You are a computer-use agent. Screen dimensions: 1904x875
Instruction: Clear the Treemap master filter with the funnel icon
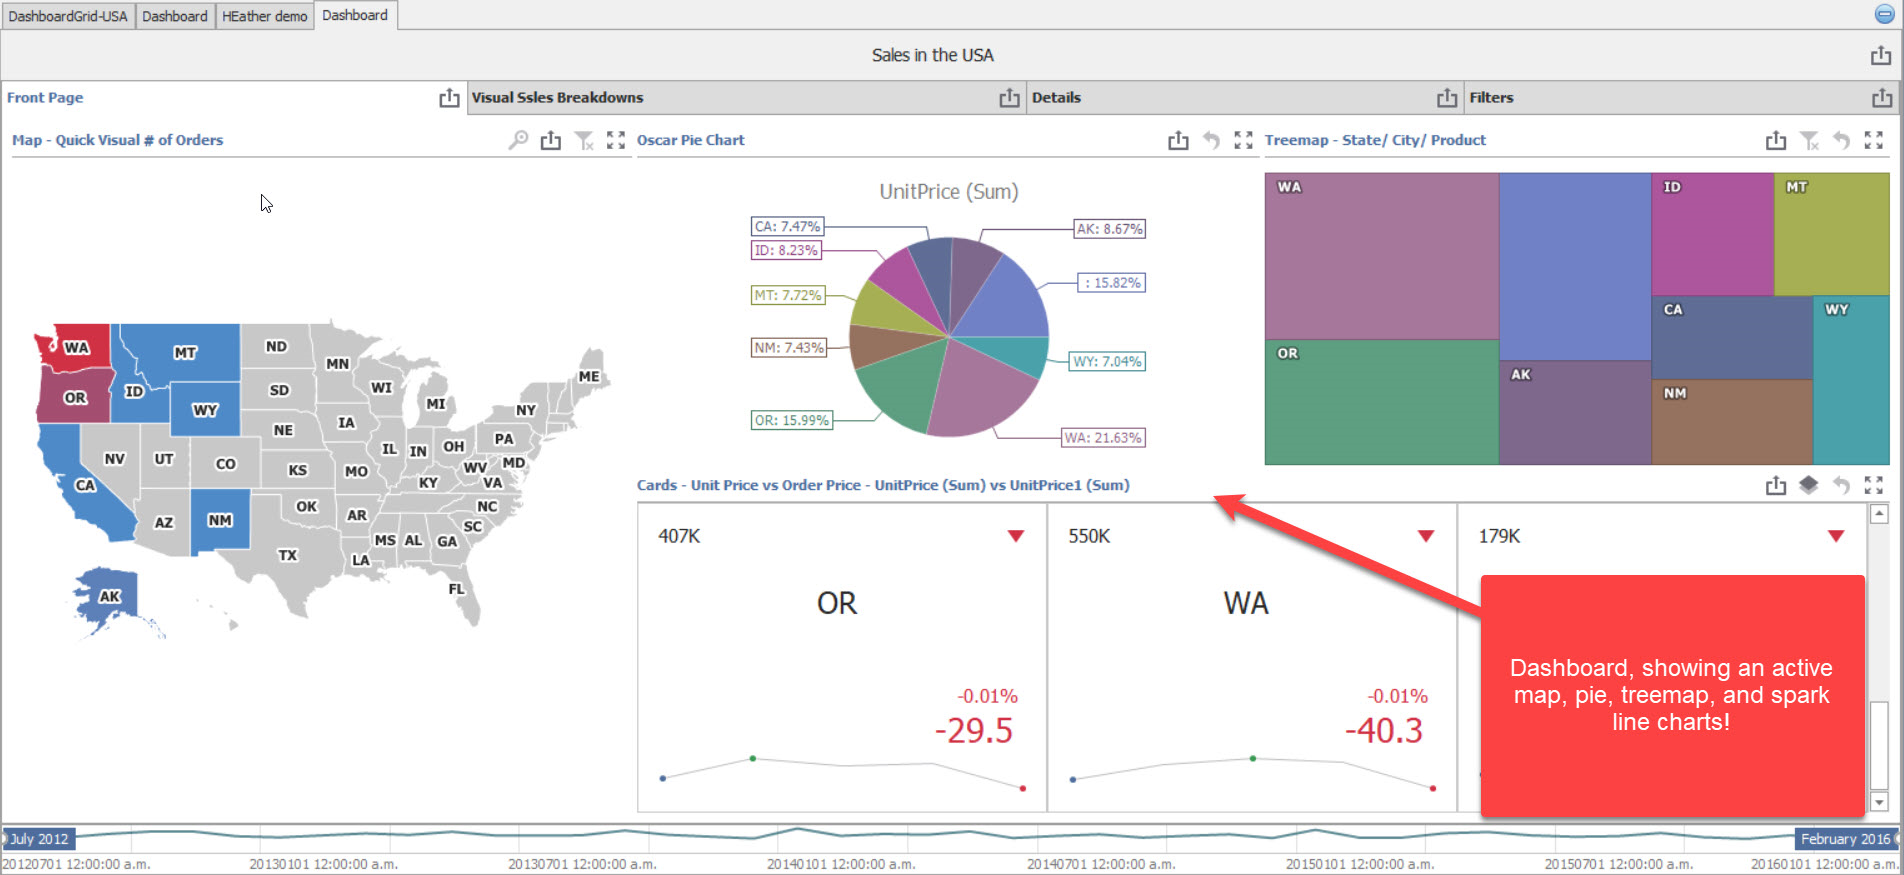point(1809,140)
